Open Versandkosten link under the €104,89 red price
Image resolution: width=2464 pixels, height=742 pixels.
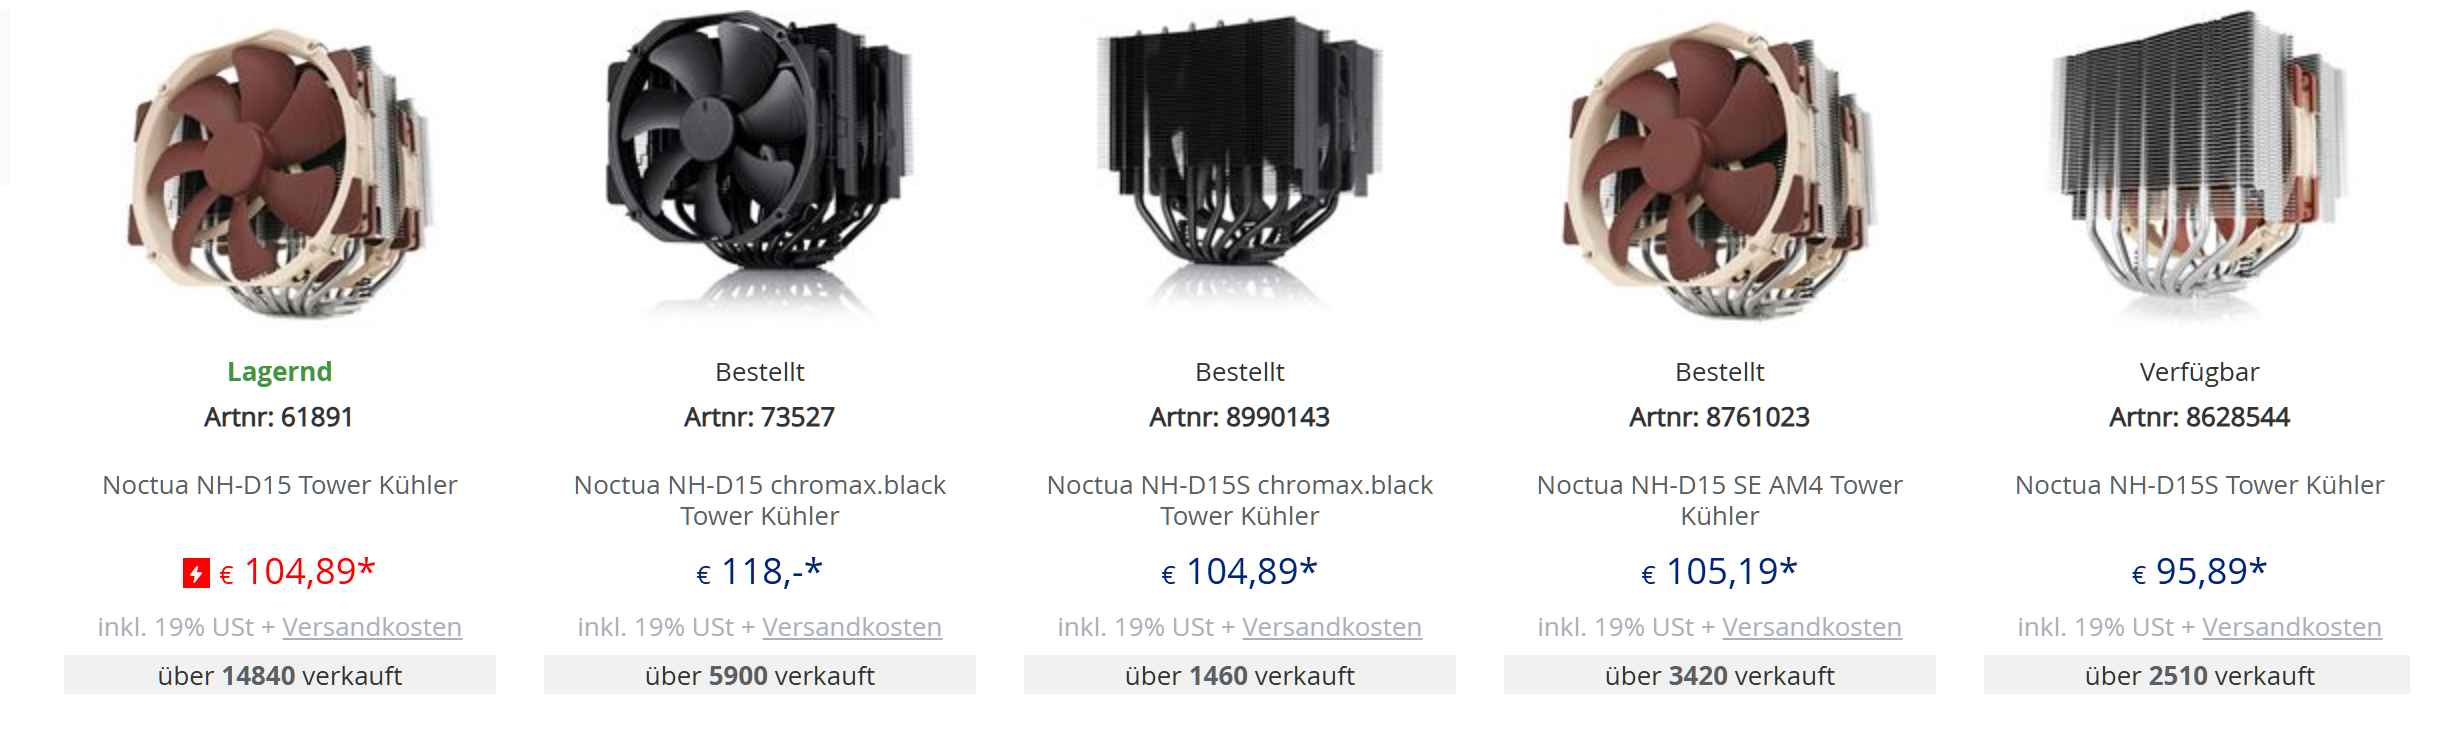[372, 627]
